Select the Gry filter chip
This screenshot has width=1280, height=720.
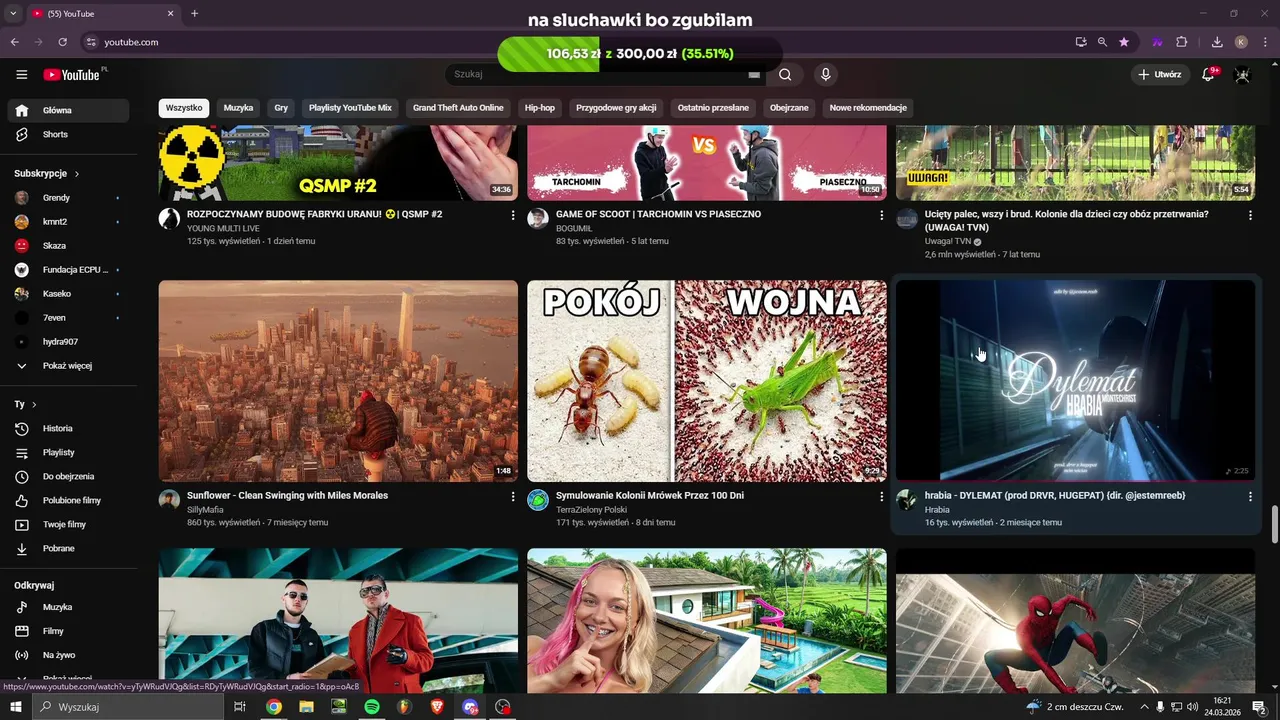(281, 108)
